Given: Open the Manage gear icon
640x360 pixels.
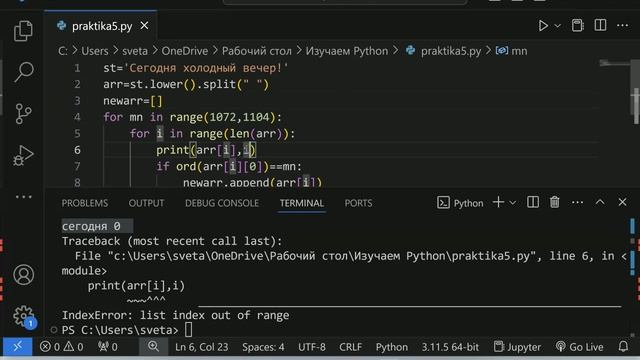Looking at the screenshot, I should click(x=24, y=316).
